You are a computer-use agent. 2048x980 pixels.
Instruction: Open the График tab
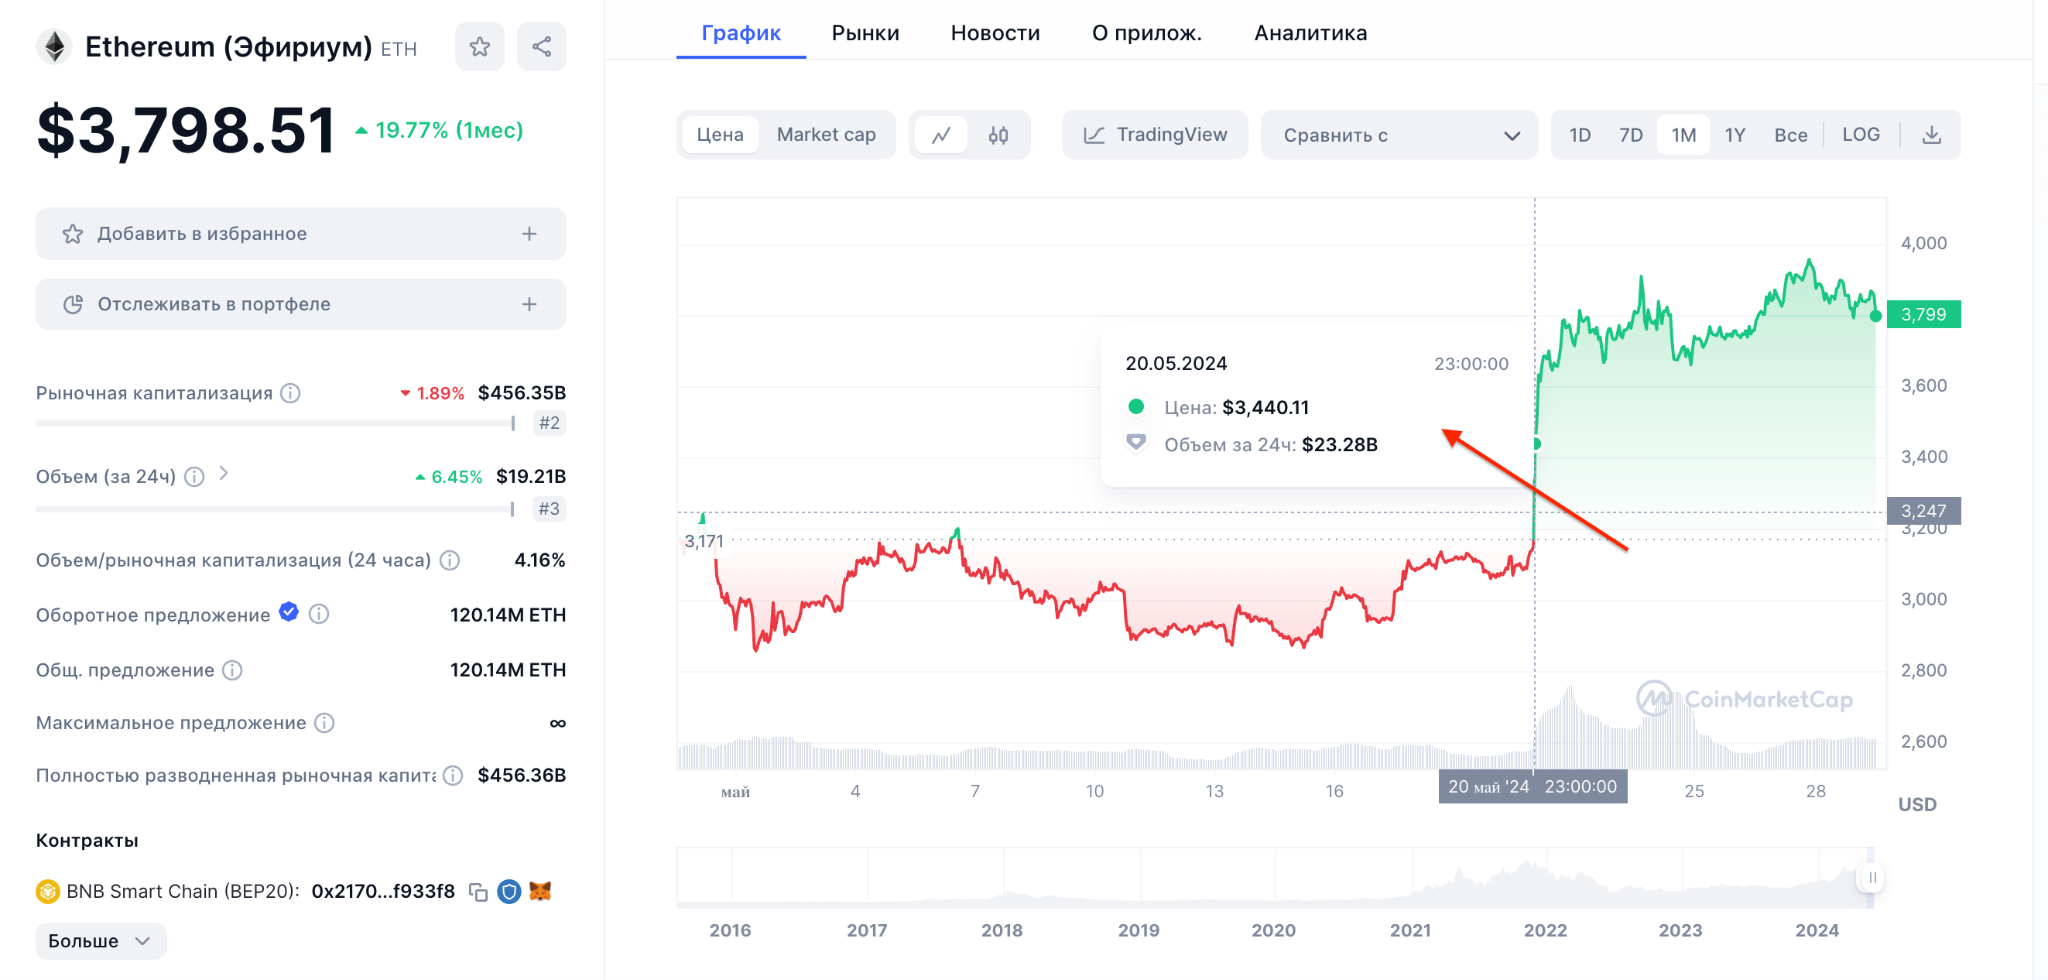tap(741, 33)
